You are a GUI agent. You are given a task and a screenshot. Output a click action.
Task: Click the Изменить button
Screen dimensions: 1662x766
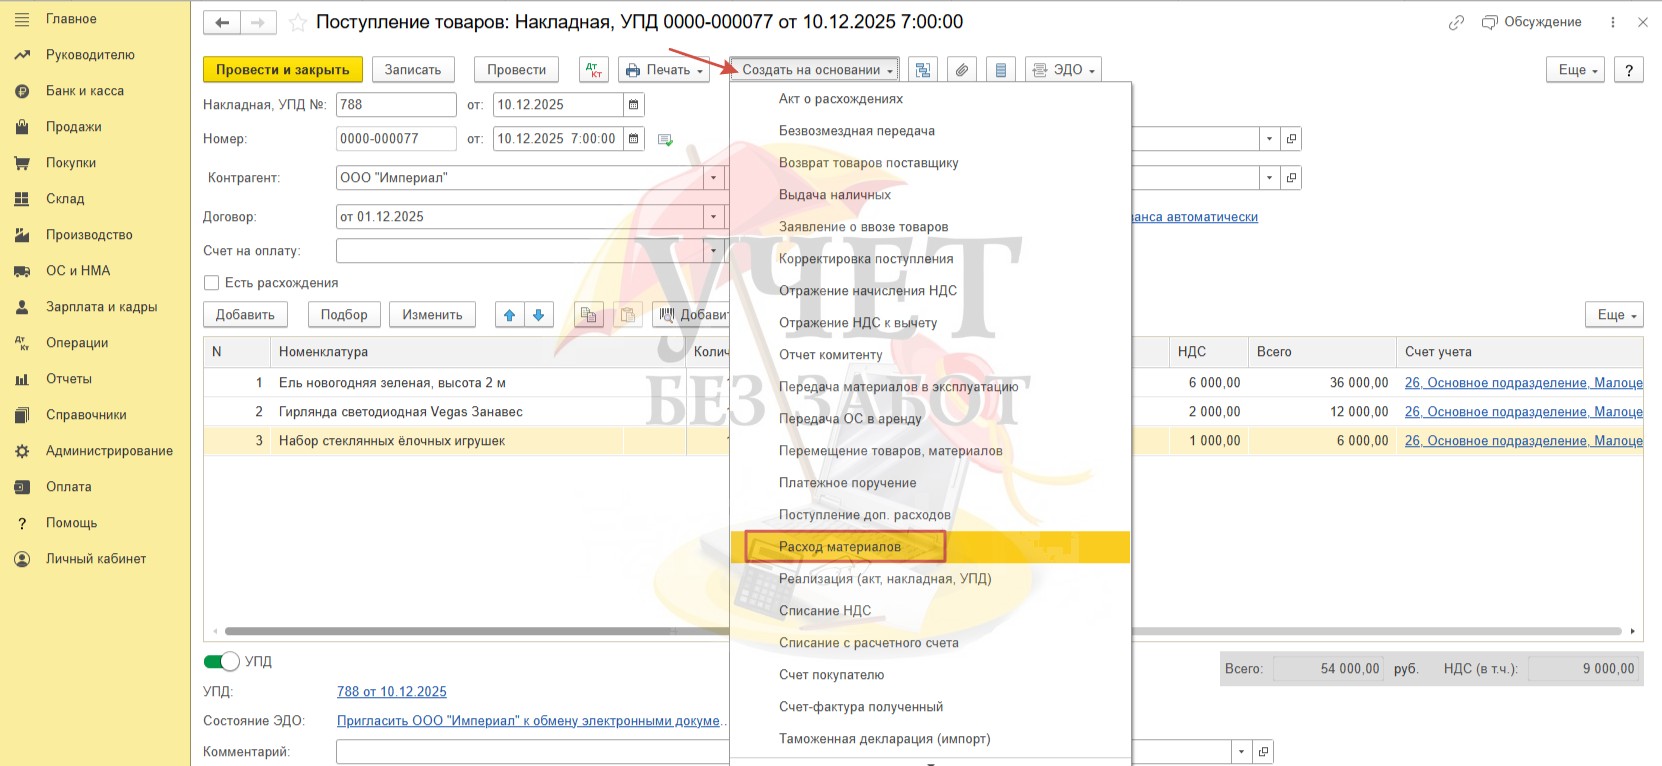click(x=432, y=315)
